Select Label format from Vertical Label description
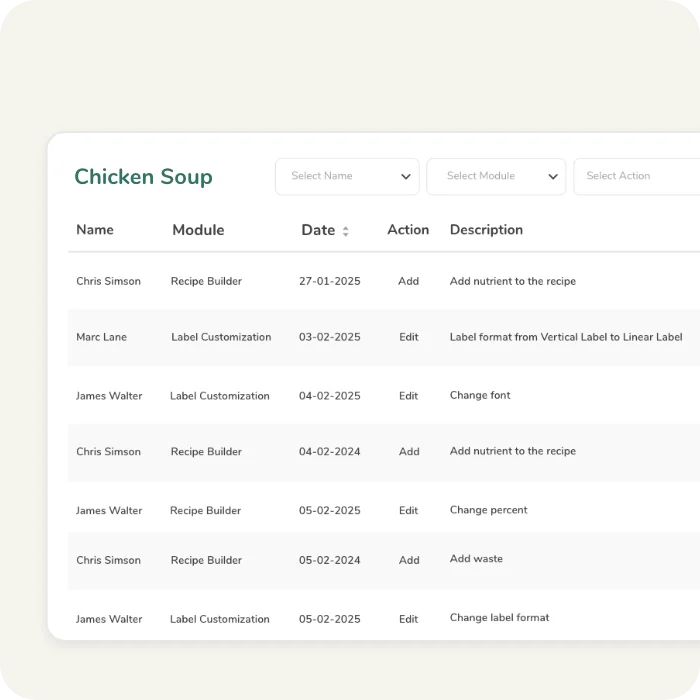700x700 pixels. pyautogui.click(x=566, y=337)
